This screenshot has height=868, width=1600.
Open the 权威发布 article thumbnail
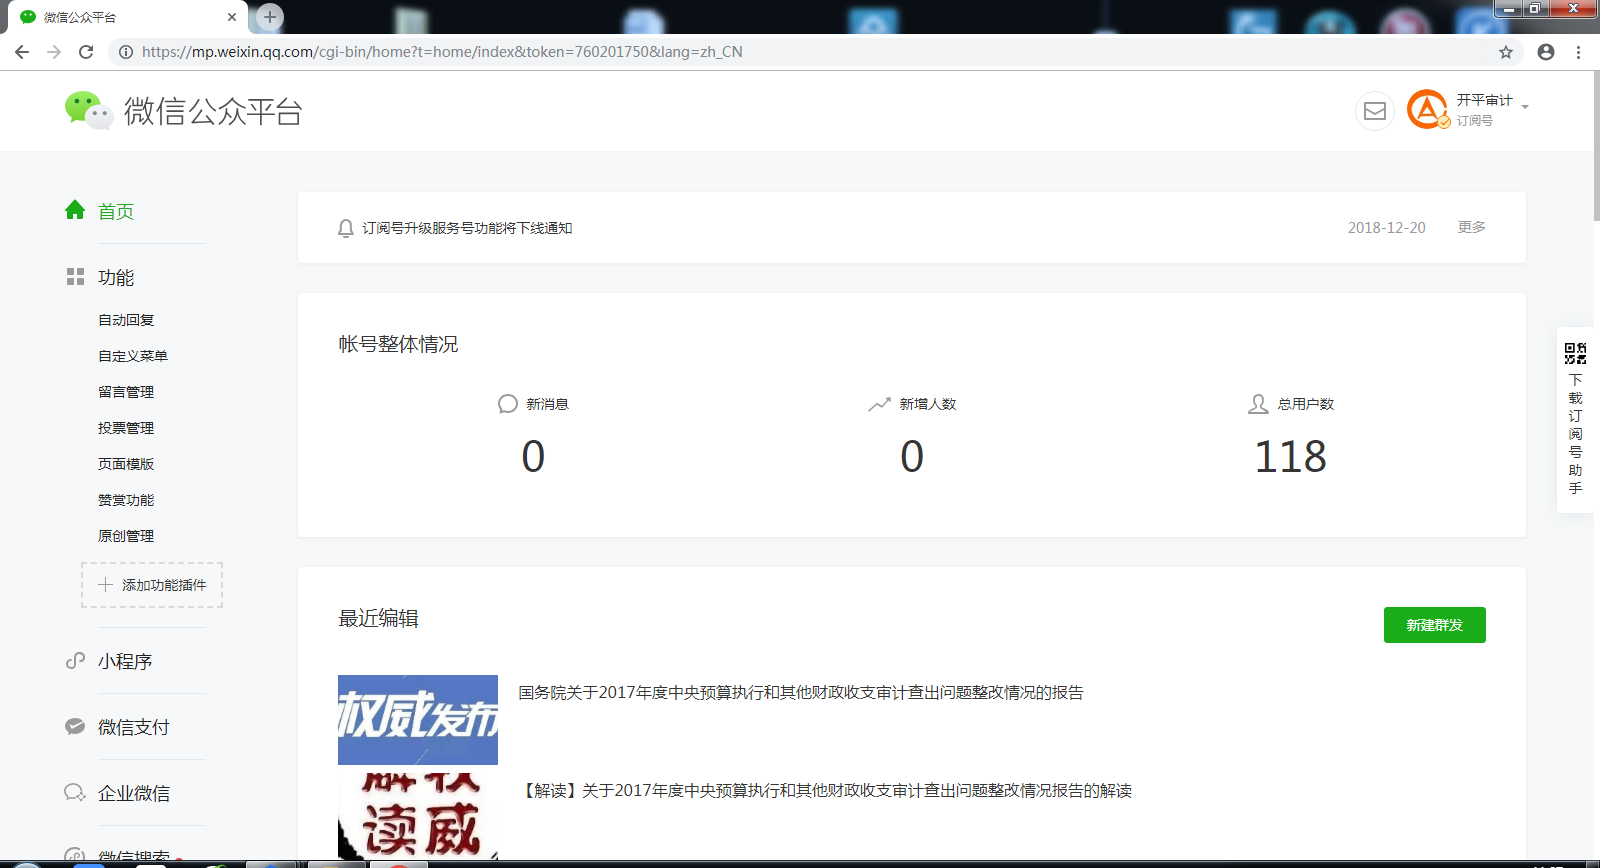point(418,719)
